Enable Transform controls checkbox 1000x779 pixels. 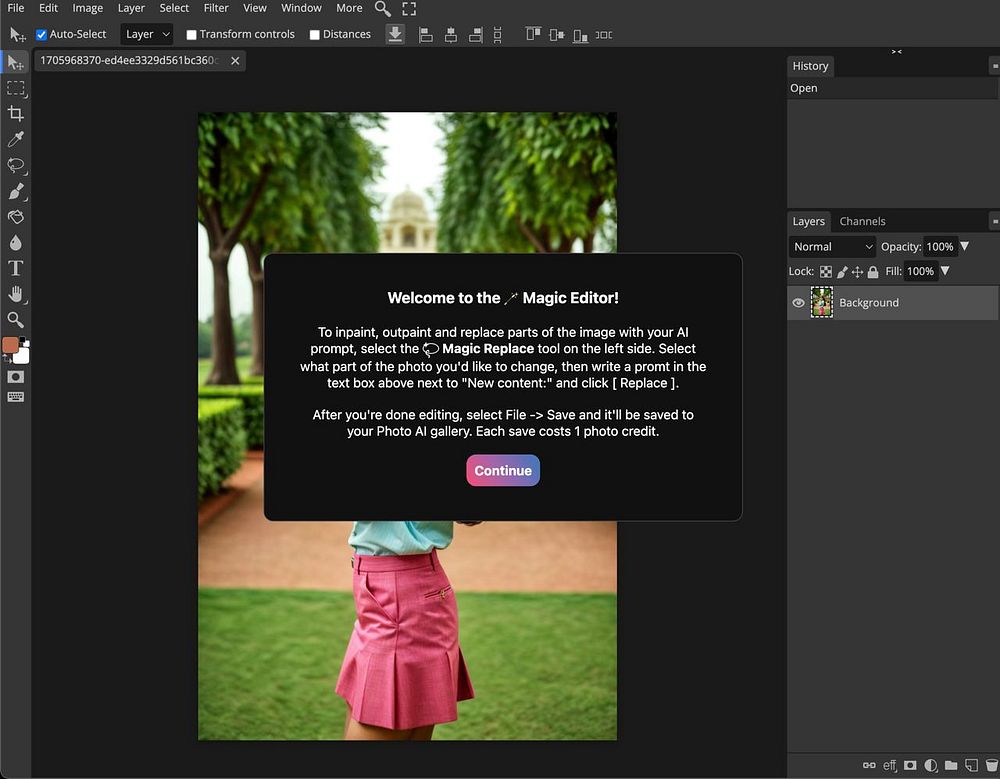tap(192, 35)
